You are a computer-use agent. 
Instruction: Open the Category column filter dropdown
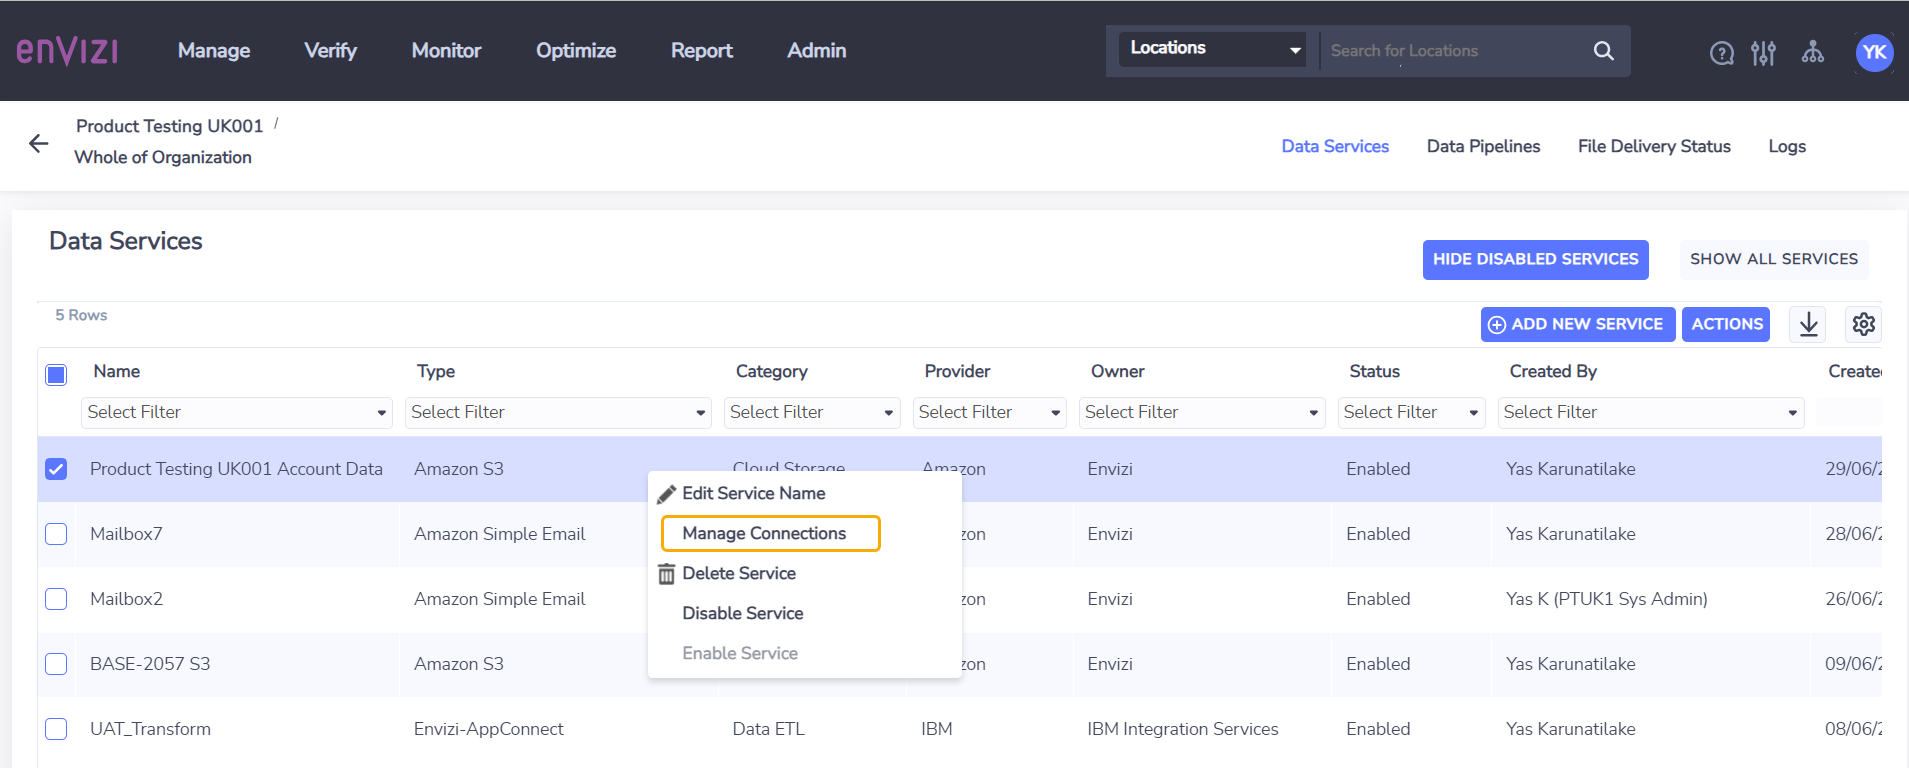pos(812,412)
